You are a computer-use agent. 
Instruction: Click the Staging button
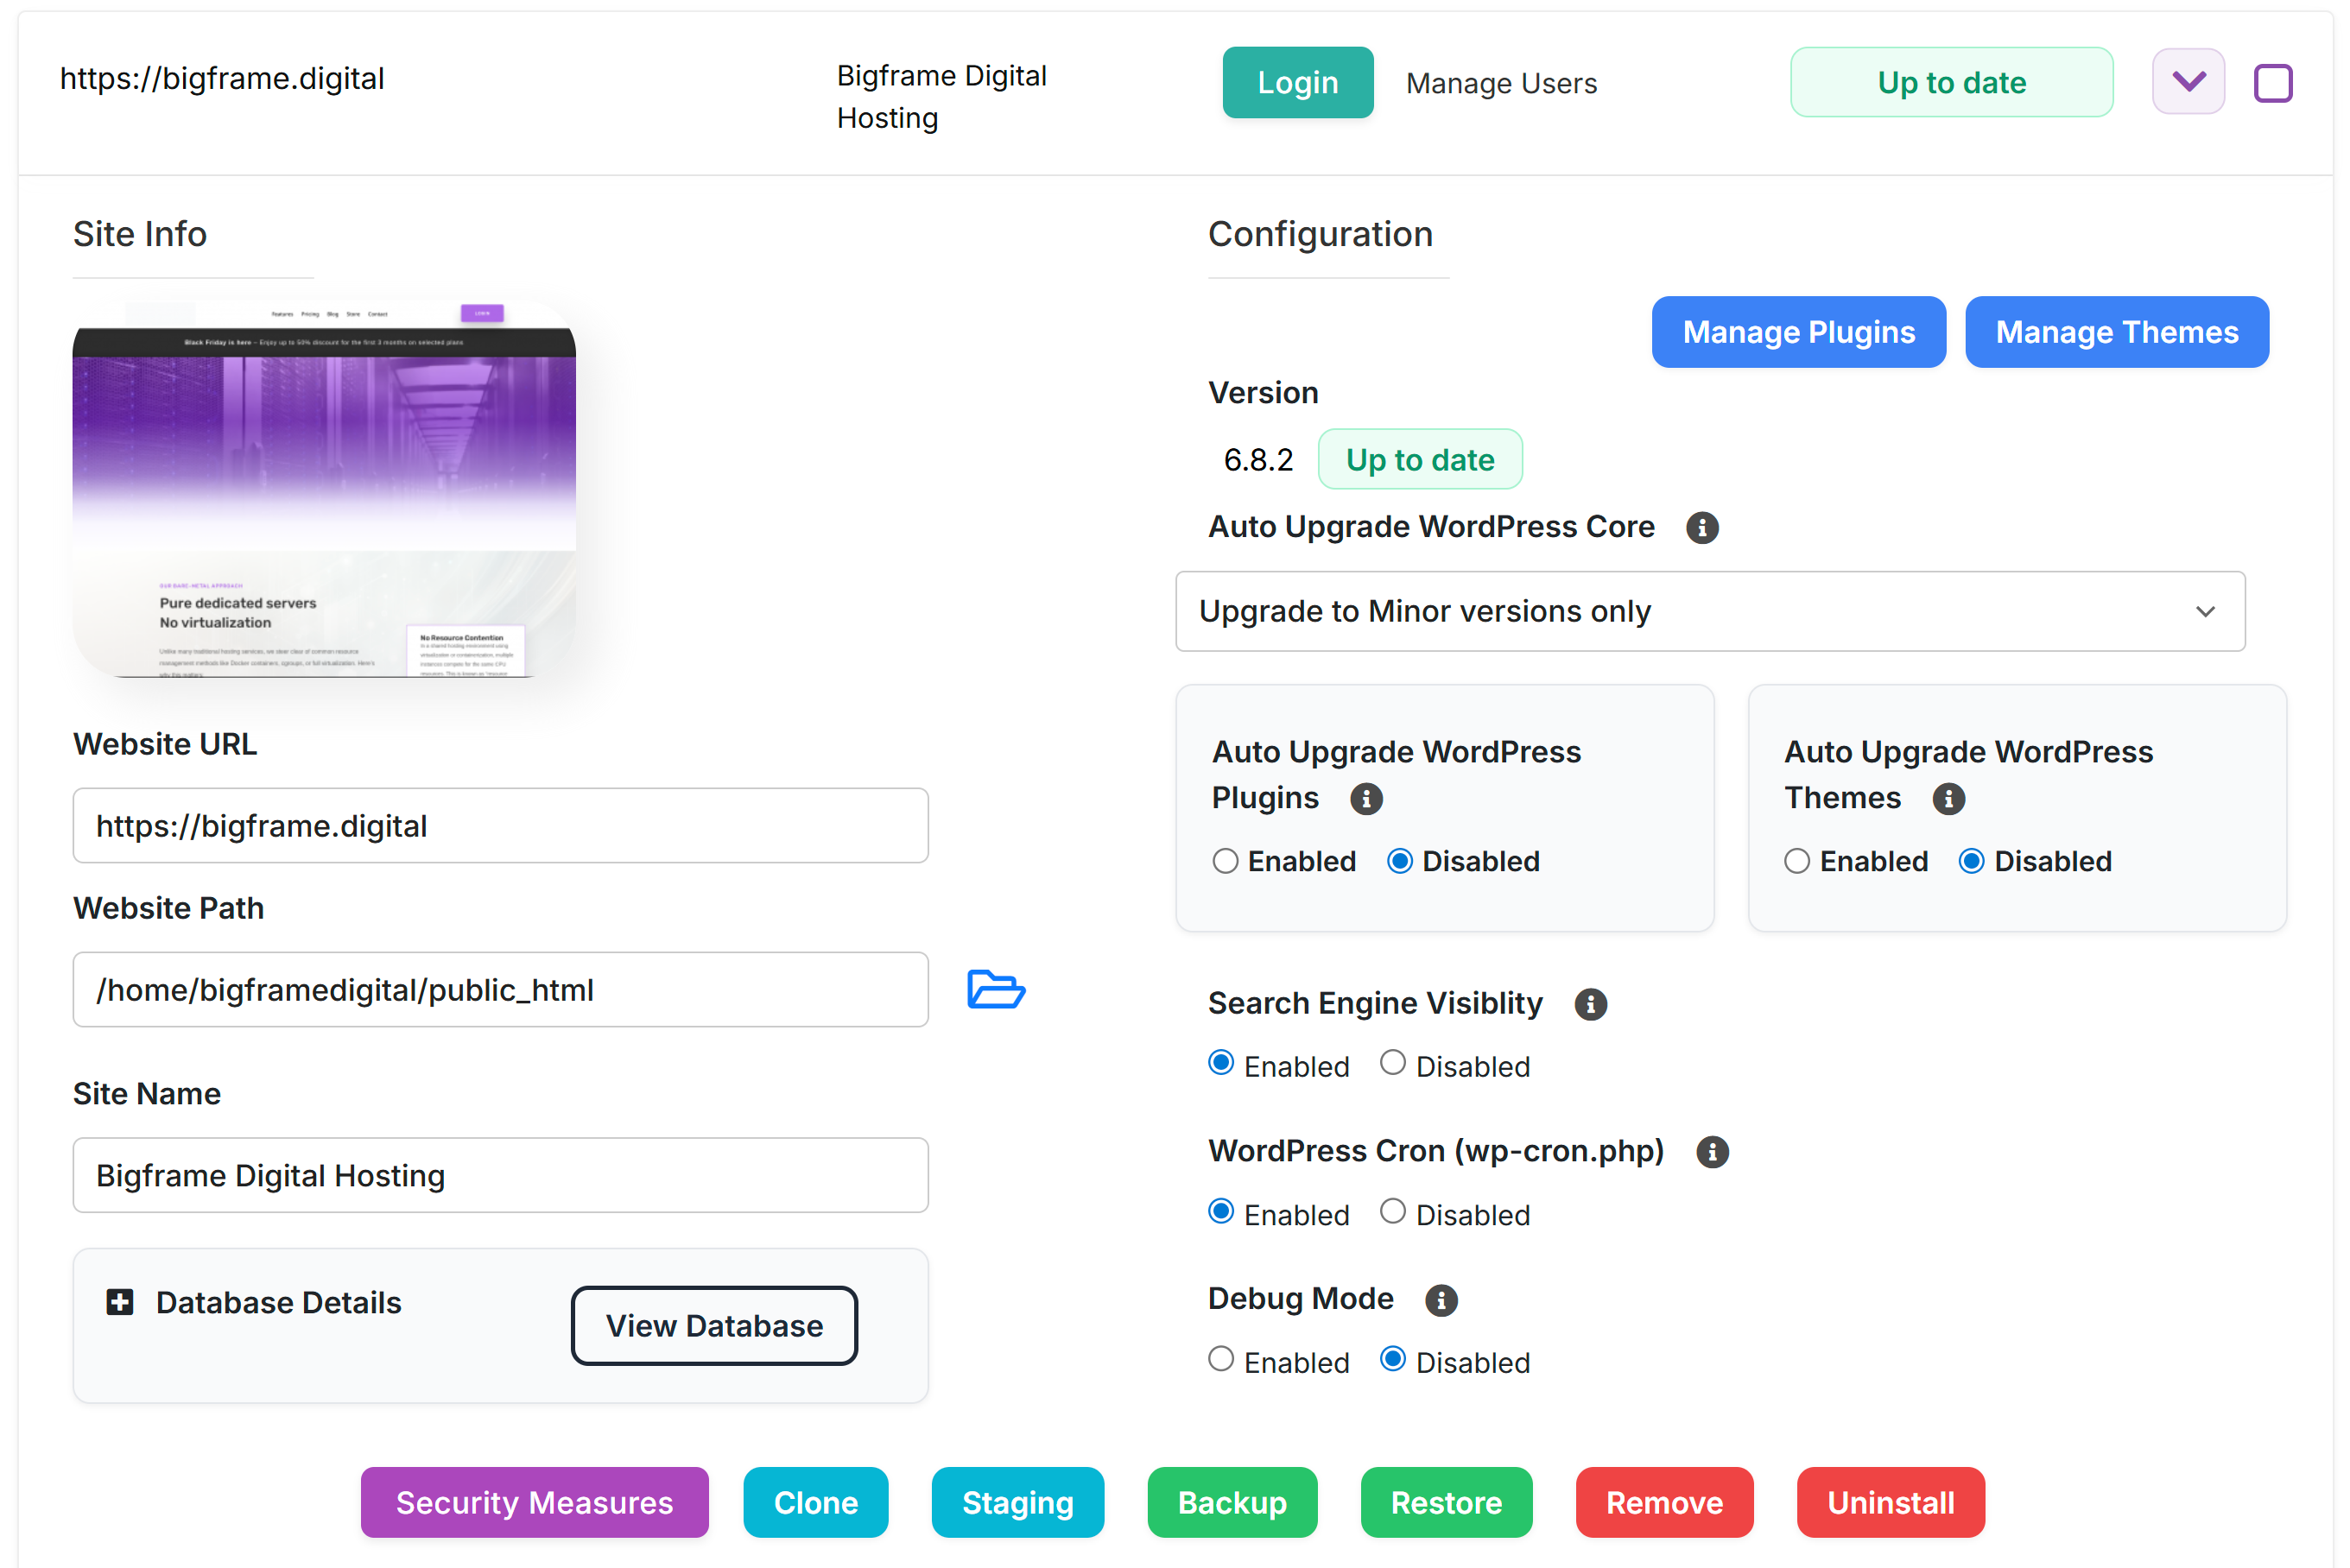pos(1017,1502)
